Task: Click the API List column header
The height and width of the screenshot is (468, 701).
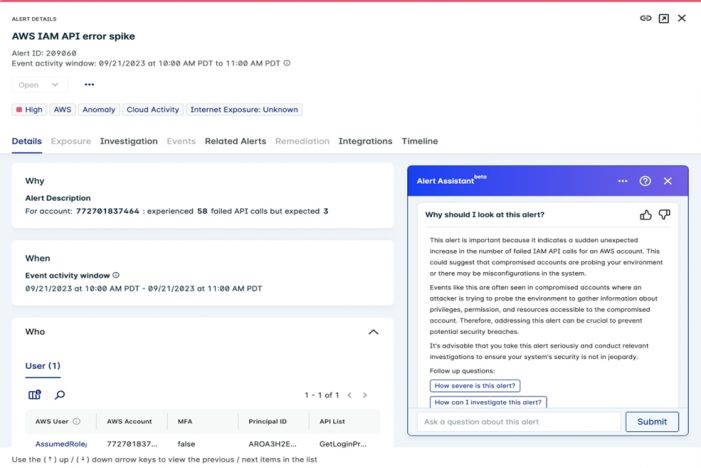Action: point(332,422)
